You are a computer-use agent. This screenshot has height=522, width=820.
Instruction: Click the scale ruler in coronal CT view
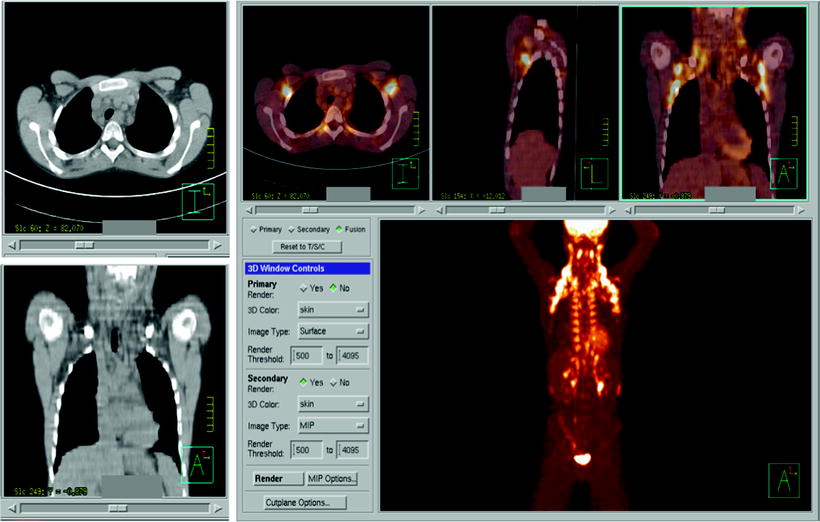tap(209, 413)
